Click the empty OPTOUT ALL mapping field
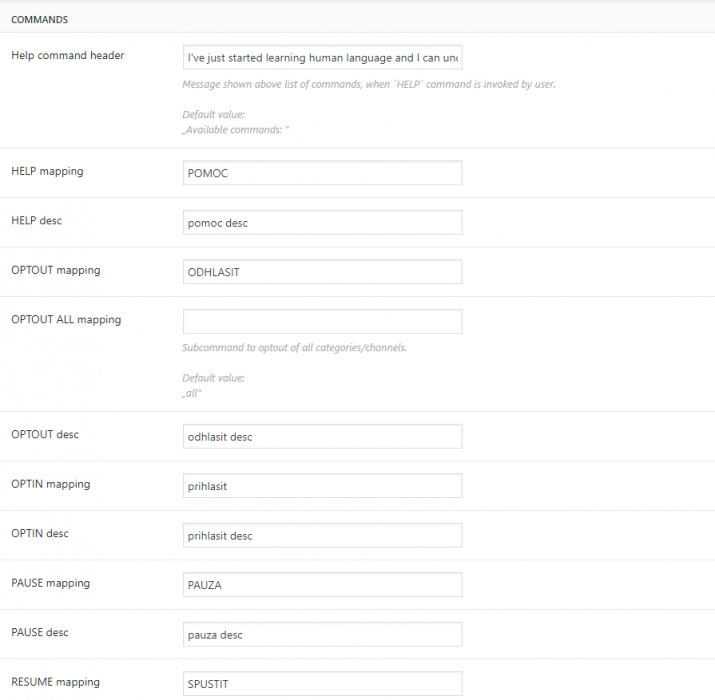Screen dimensions: 715x700 pos(322,321)
